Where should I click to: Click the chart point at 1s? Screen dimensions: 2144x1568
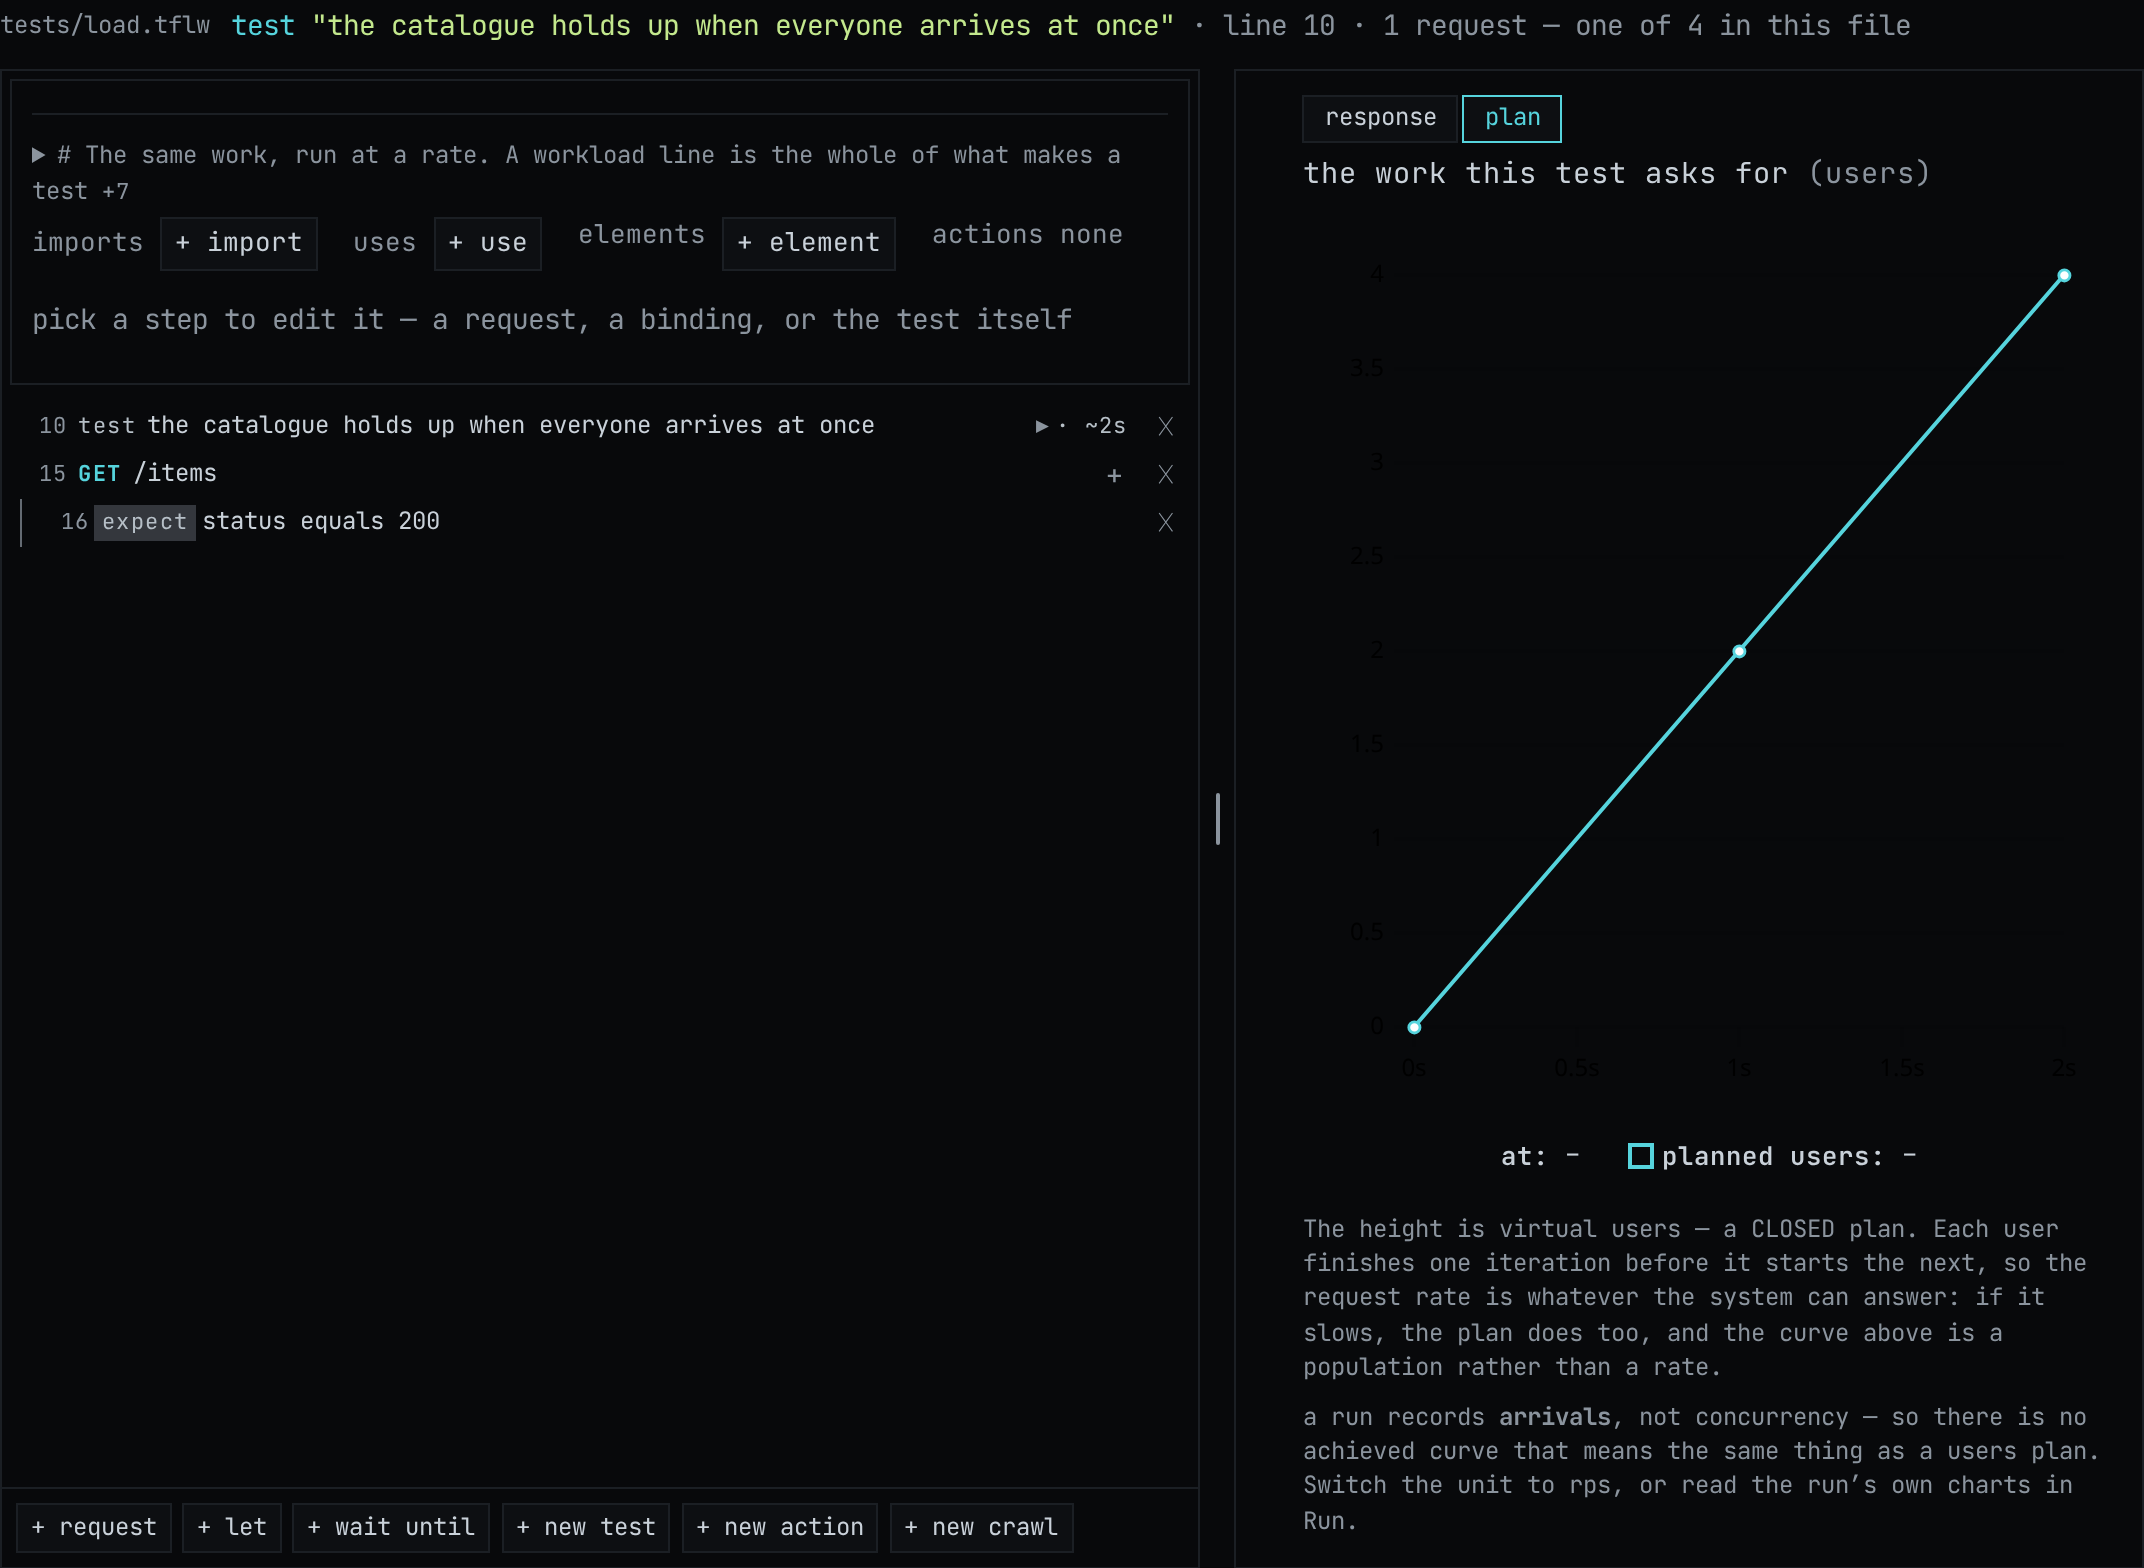(x=1739, y=651)
